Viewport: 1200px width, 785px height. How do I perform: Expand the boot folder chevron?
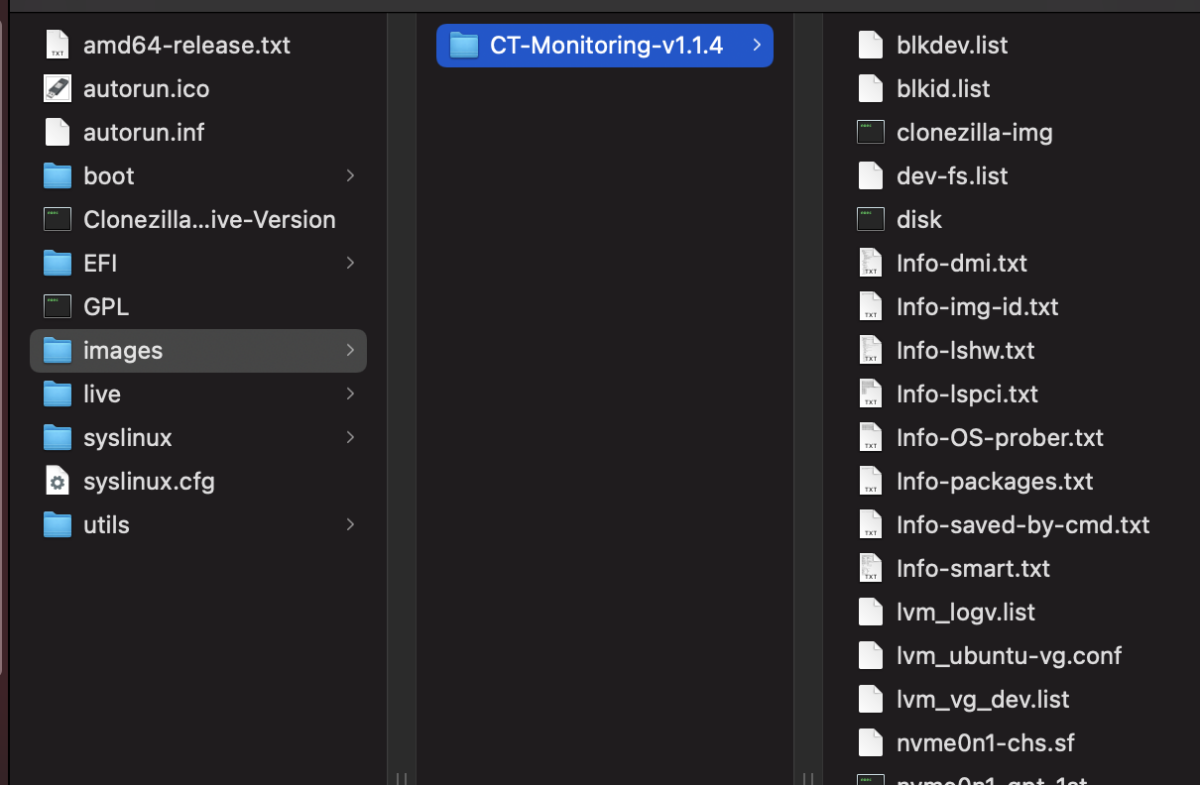pyautogui.click(x=350, y=176)
